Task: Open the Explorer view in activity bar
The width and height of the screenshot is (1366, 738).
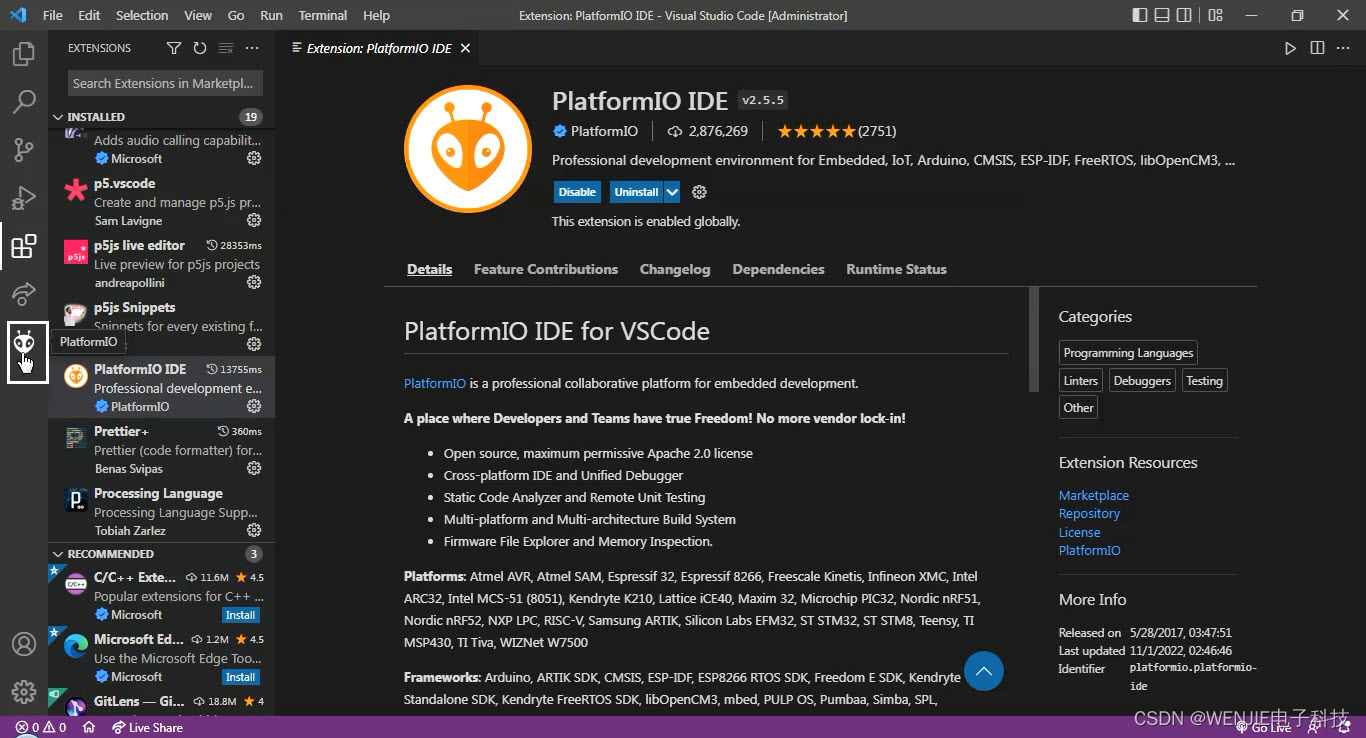Action: [x=24, y=53]
